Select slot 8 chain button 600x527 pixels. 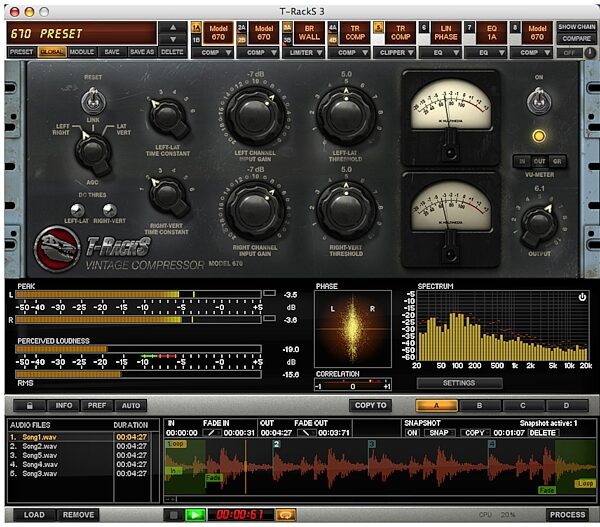515,28
